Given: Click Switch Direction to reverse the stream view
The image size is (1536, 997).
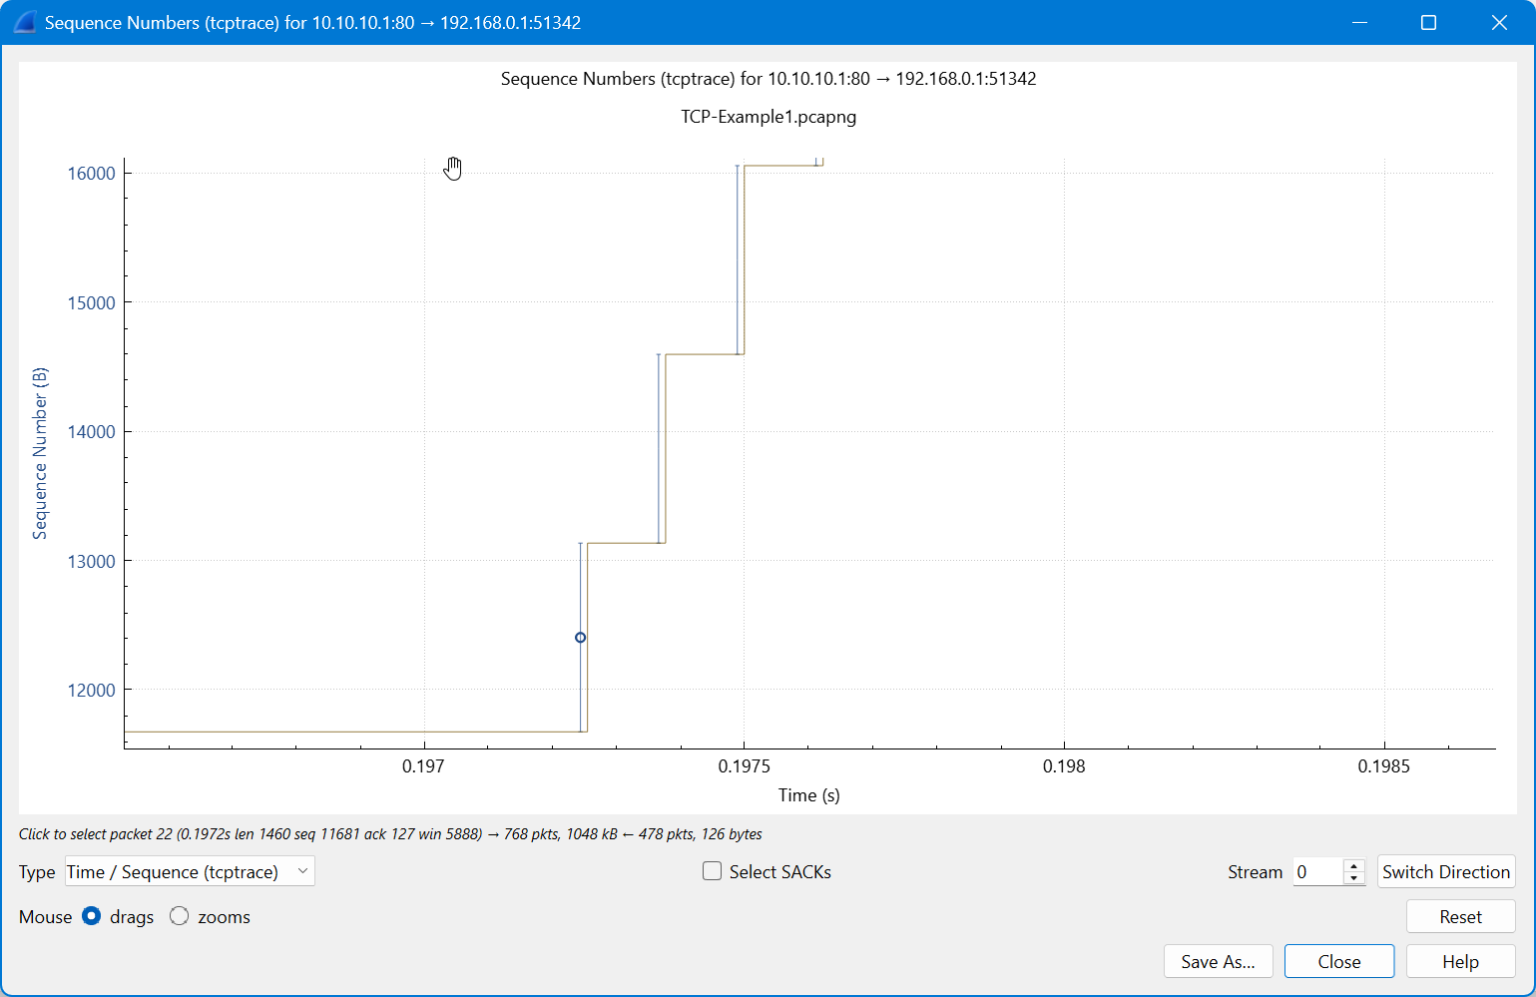Looking at the screenshot, I should [1446, 871].
